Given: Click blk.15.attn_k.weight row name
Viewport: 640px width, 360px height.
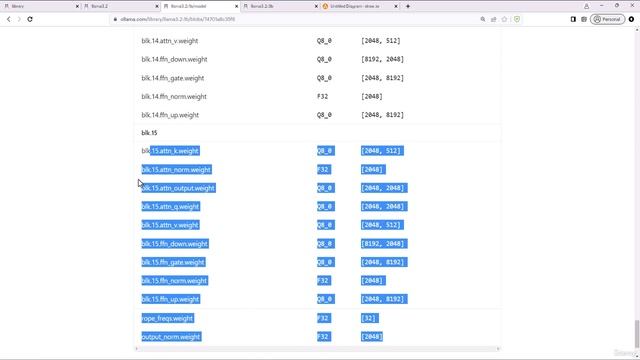Looking at the screenshot, I should (170, 151).
